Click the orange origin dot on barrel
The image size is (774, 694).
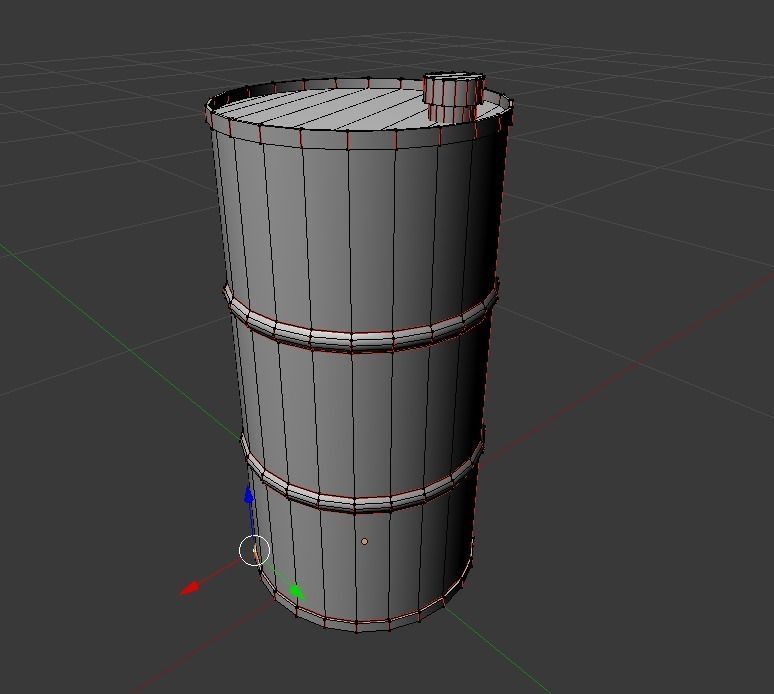tap(364, 541)
